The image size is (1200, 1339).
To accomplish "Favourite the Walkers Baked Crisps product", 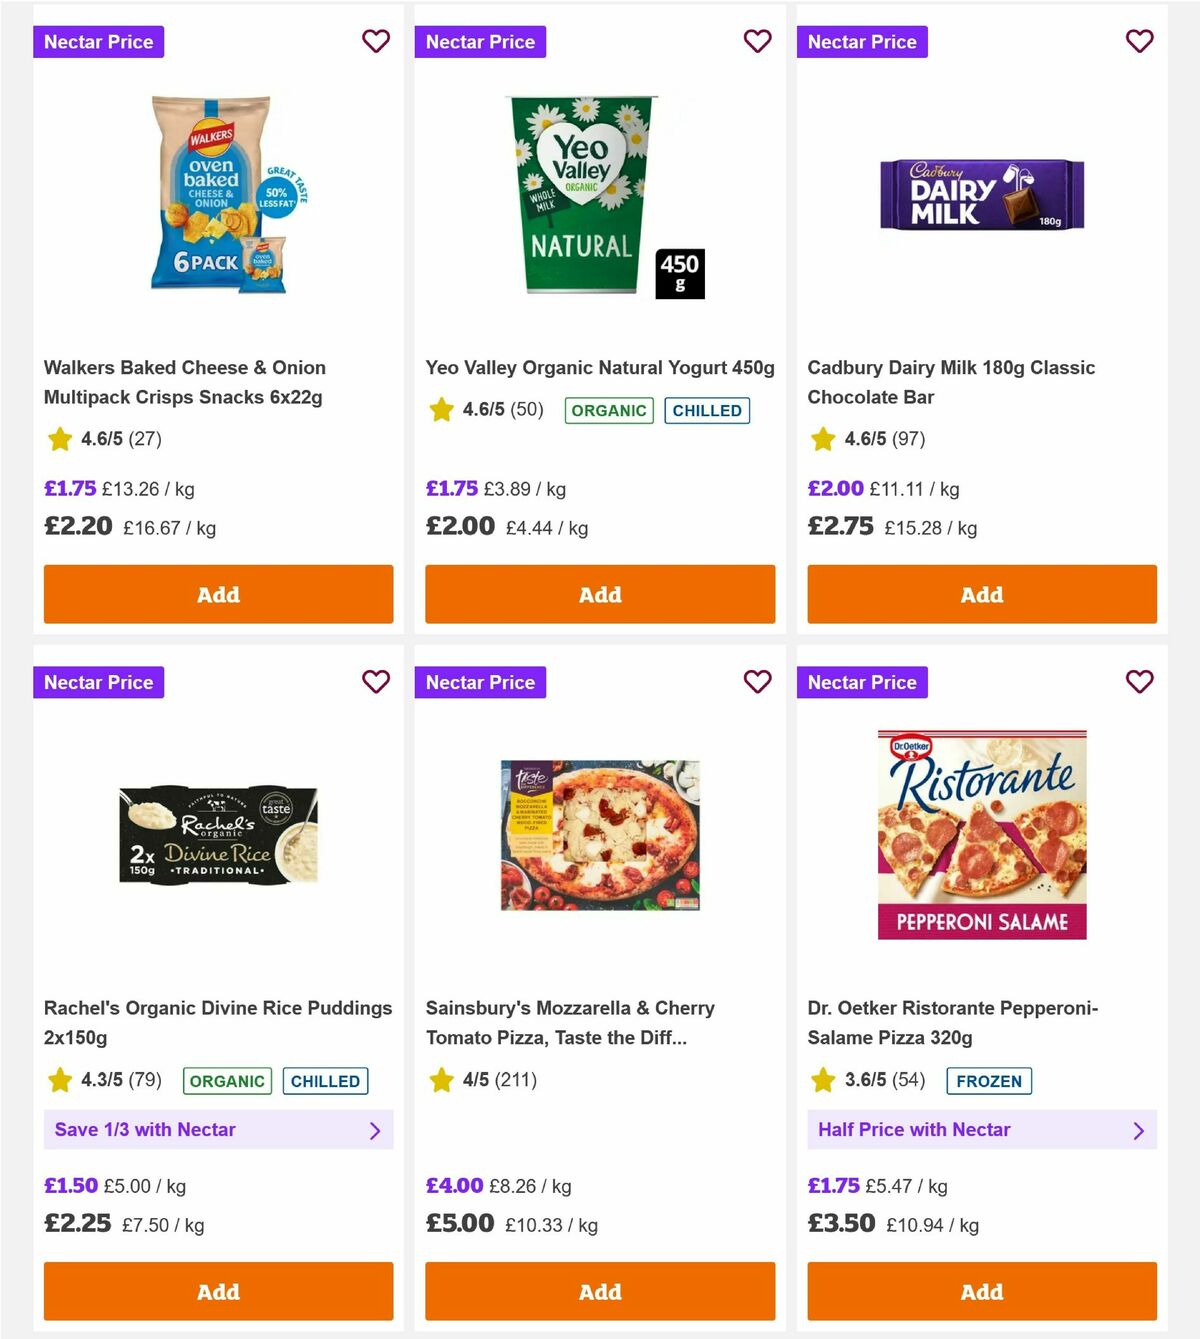I will click(376, 41).
